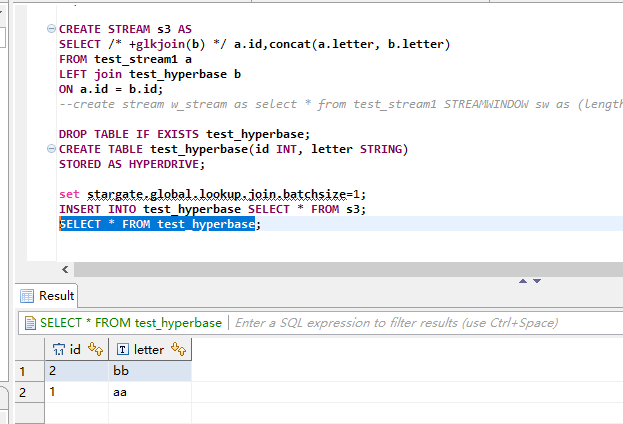This screenshot has height=424, width=623.
Task: Click the maximize-results up arrow on divider
Action: click(x=521, y=281)
